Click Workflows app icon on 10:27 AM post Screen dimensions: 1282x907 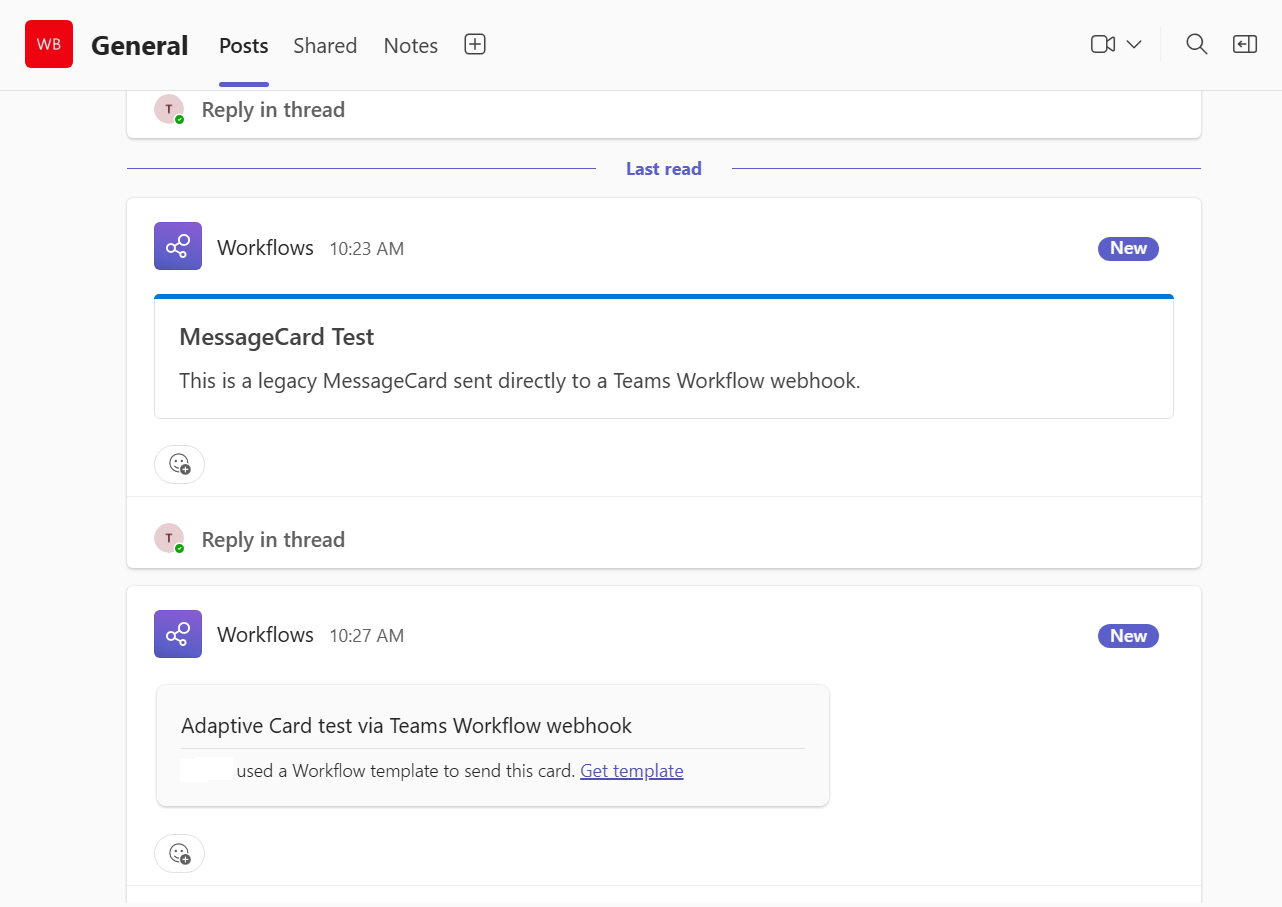(178, 634)
